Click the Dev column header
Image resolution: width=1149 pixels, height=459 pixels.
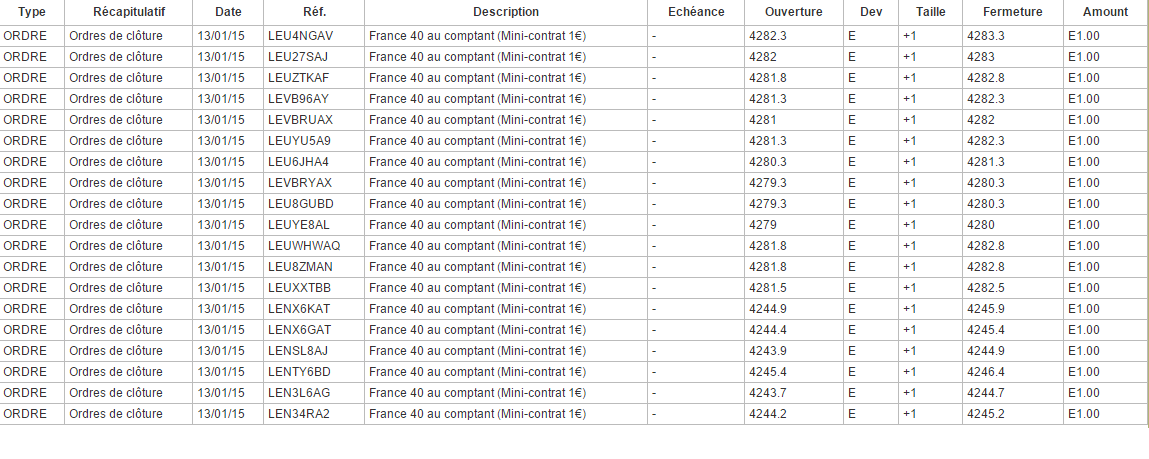[870, 12]
